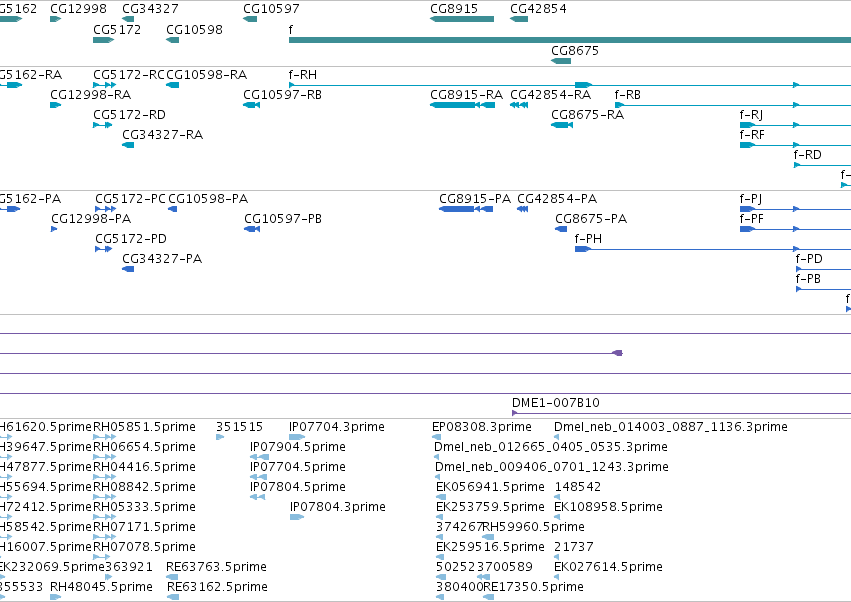Click the protein label "f-PF"

(x=752, y=219)
